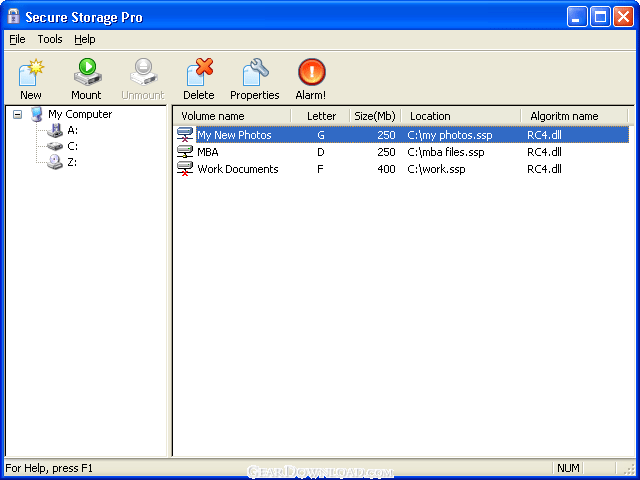The width and height of the screenshot is (640, 480).
Task: Click the My Computer tree icon
Action: (x=37, y=114)
